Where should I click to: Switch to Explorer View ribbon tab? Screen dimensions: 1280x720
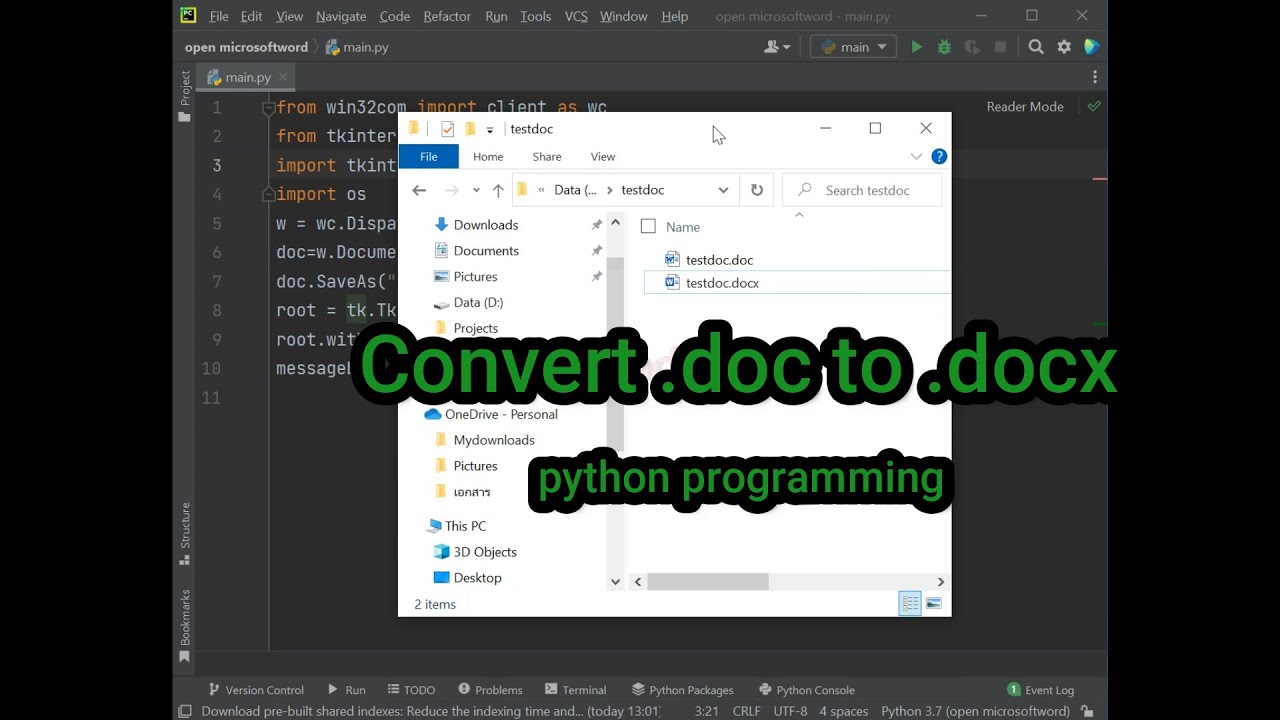(603, 156)
